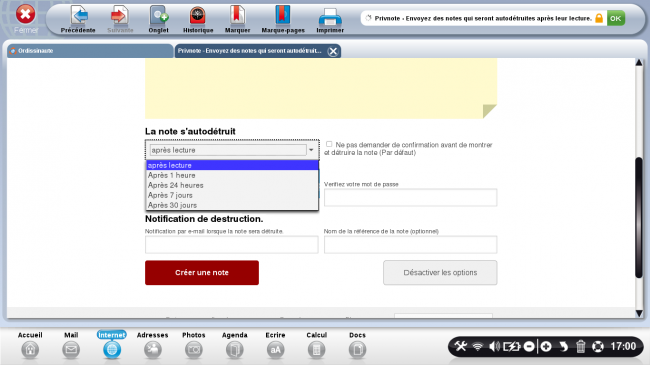Click the zoom in plus icon
The width and height of the screenshot is (650, 365).
[x=546, y=346]
